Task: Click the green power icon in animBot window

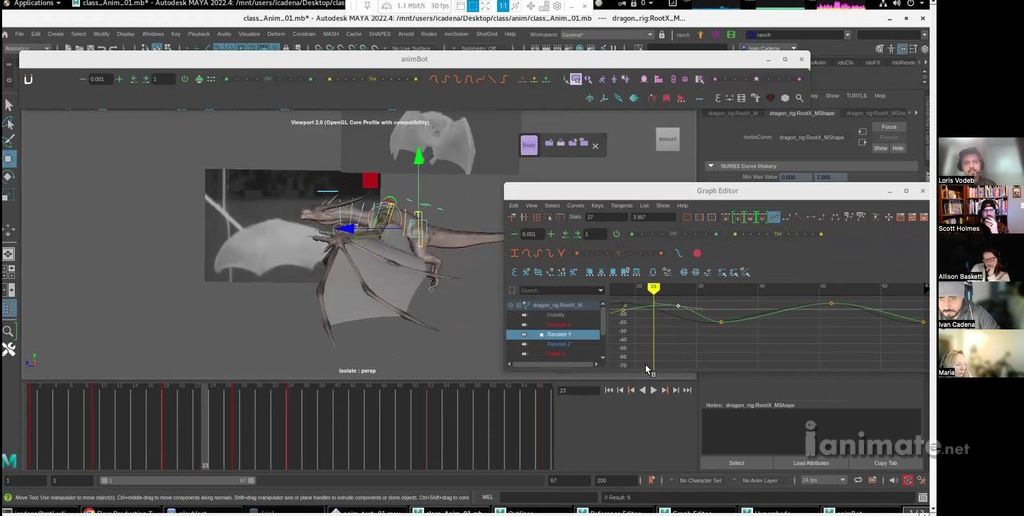Action: pos(185,79)
